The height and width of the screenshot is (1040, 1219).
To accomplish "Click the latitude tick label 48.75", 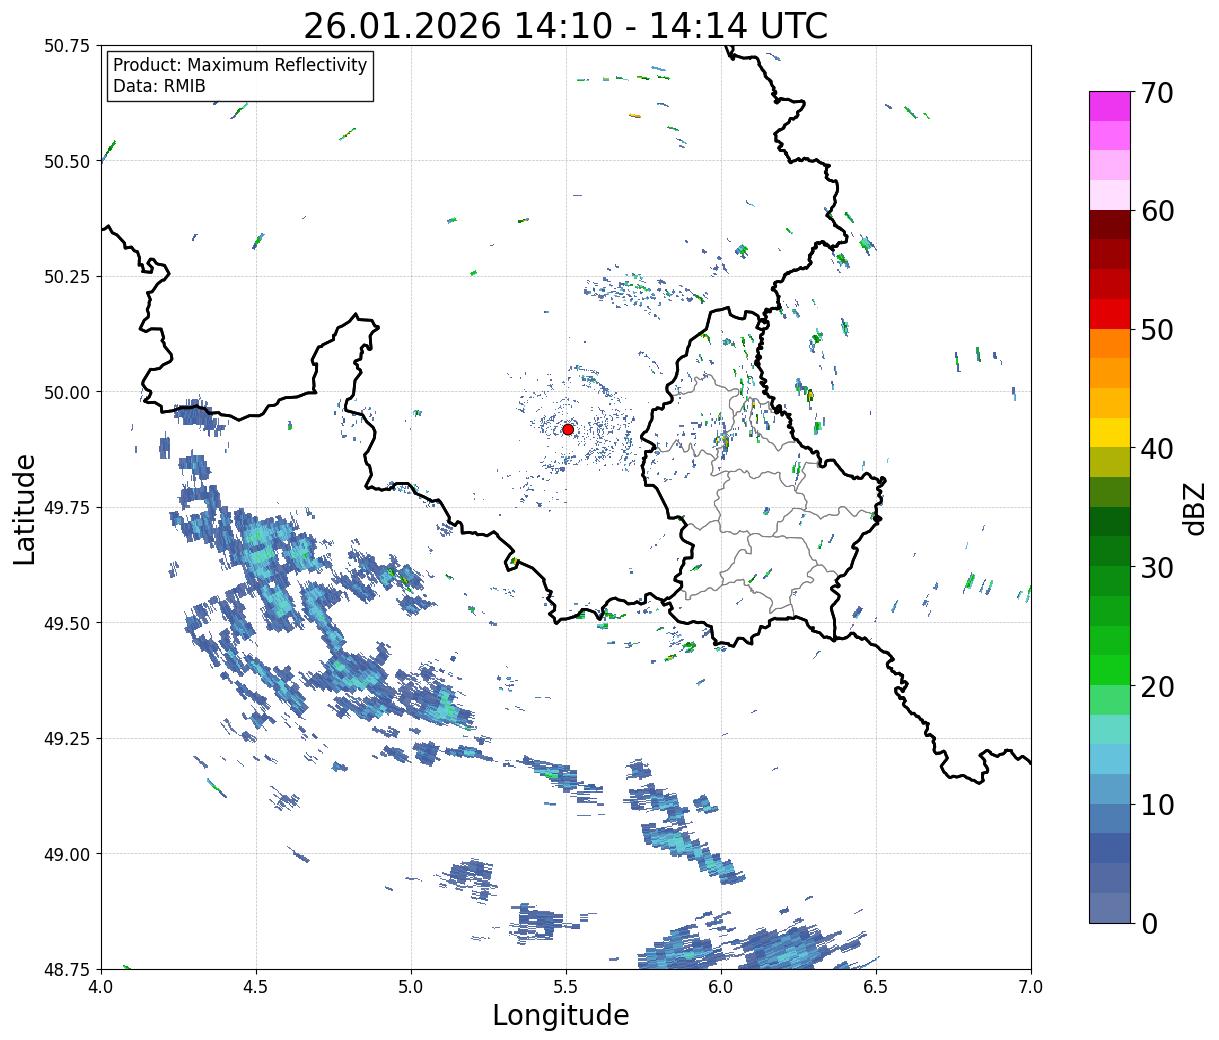I will tap(67, 969).
